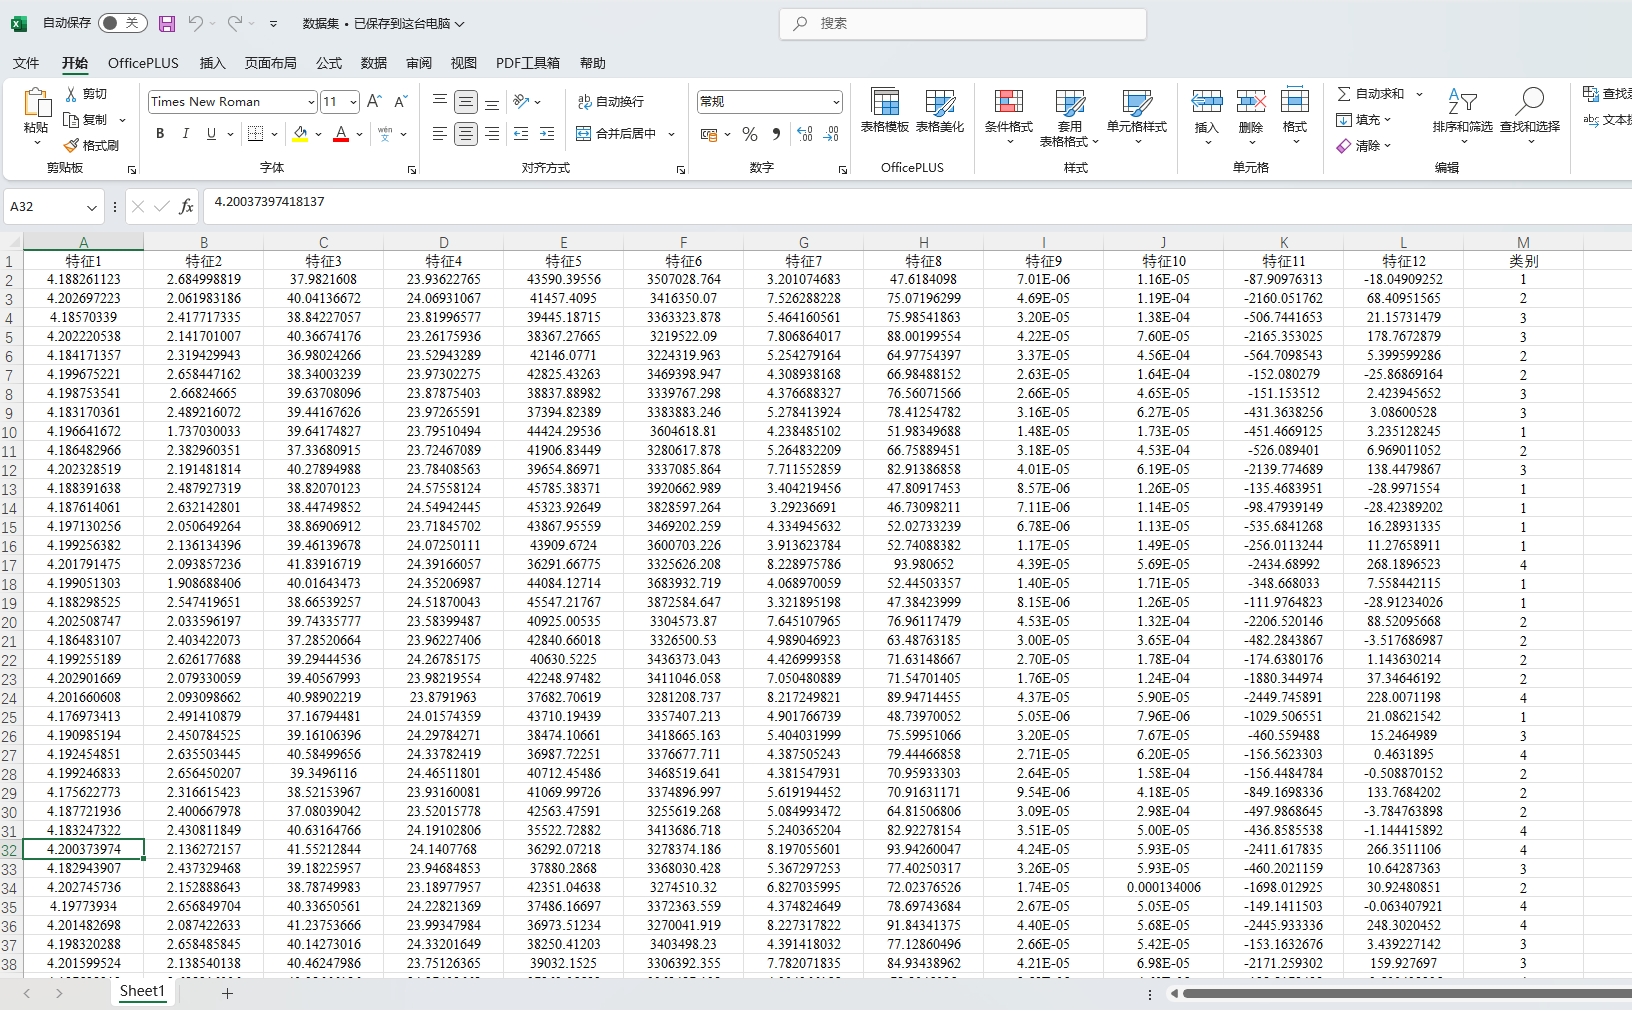Click the decrease indent icon

pos(521,133)
